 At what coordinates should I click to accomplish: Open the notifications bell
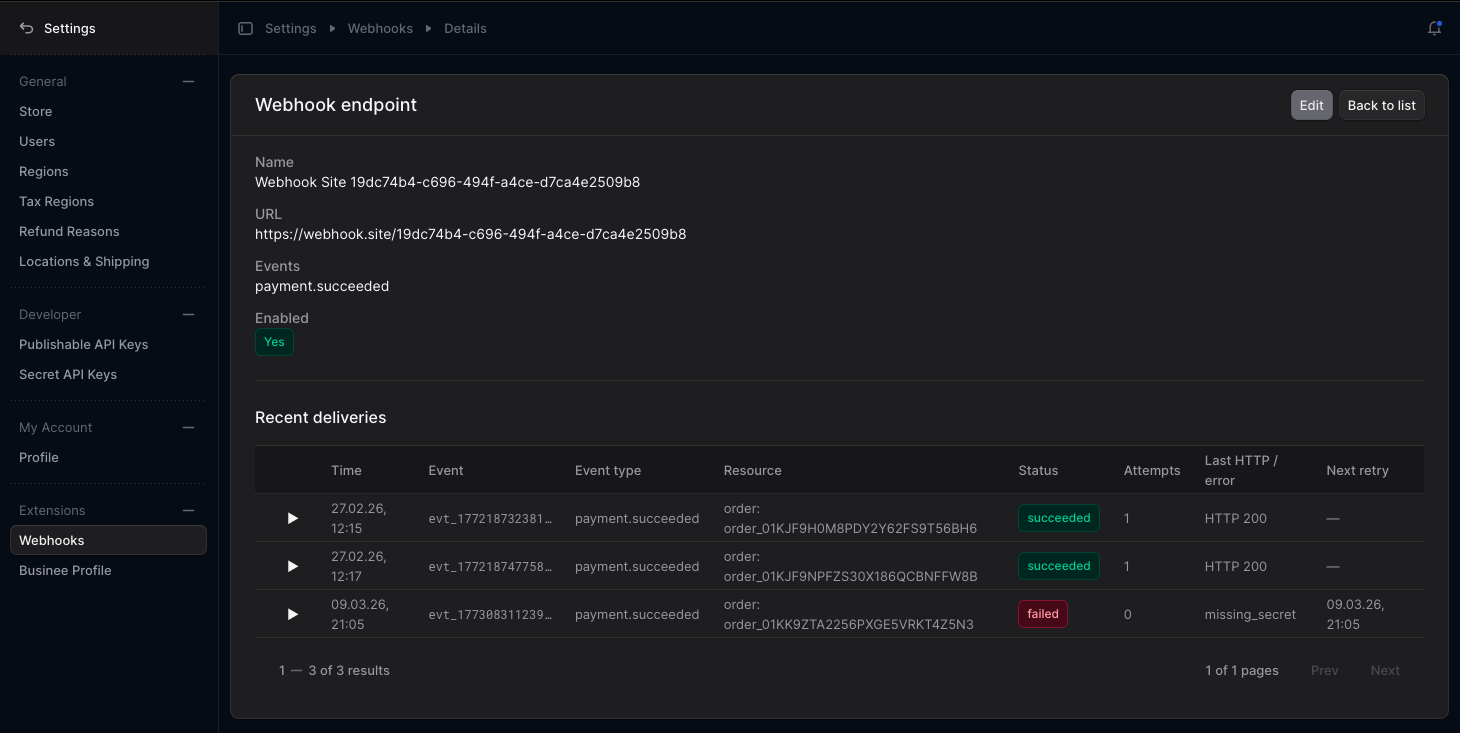(1434, 28)
